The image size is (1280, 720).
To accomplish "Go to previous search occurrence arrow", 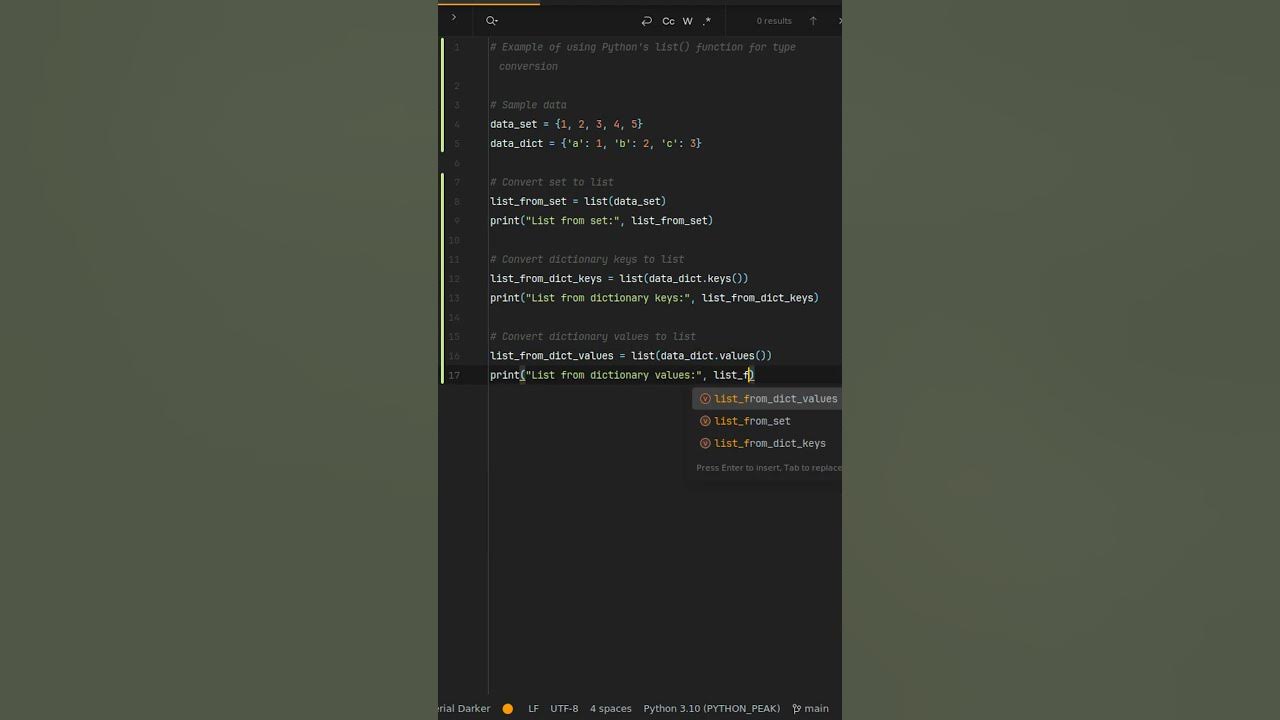I will point(813,21).
